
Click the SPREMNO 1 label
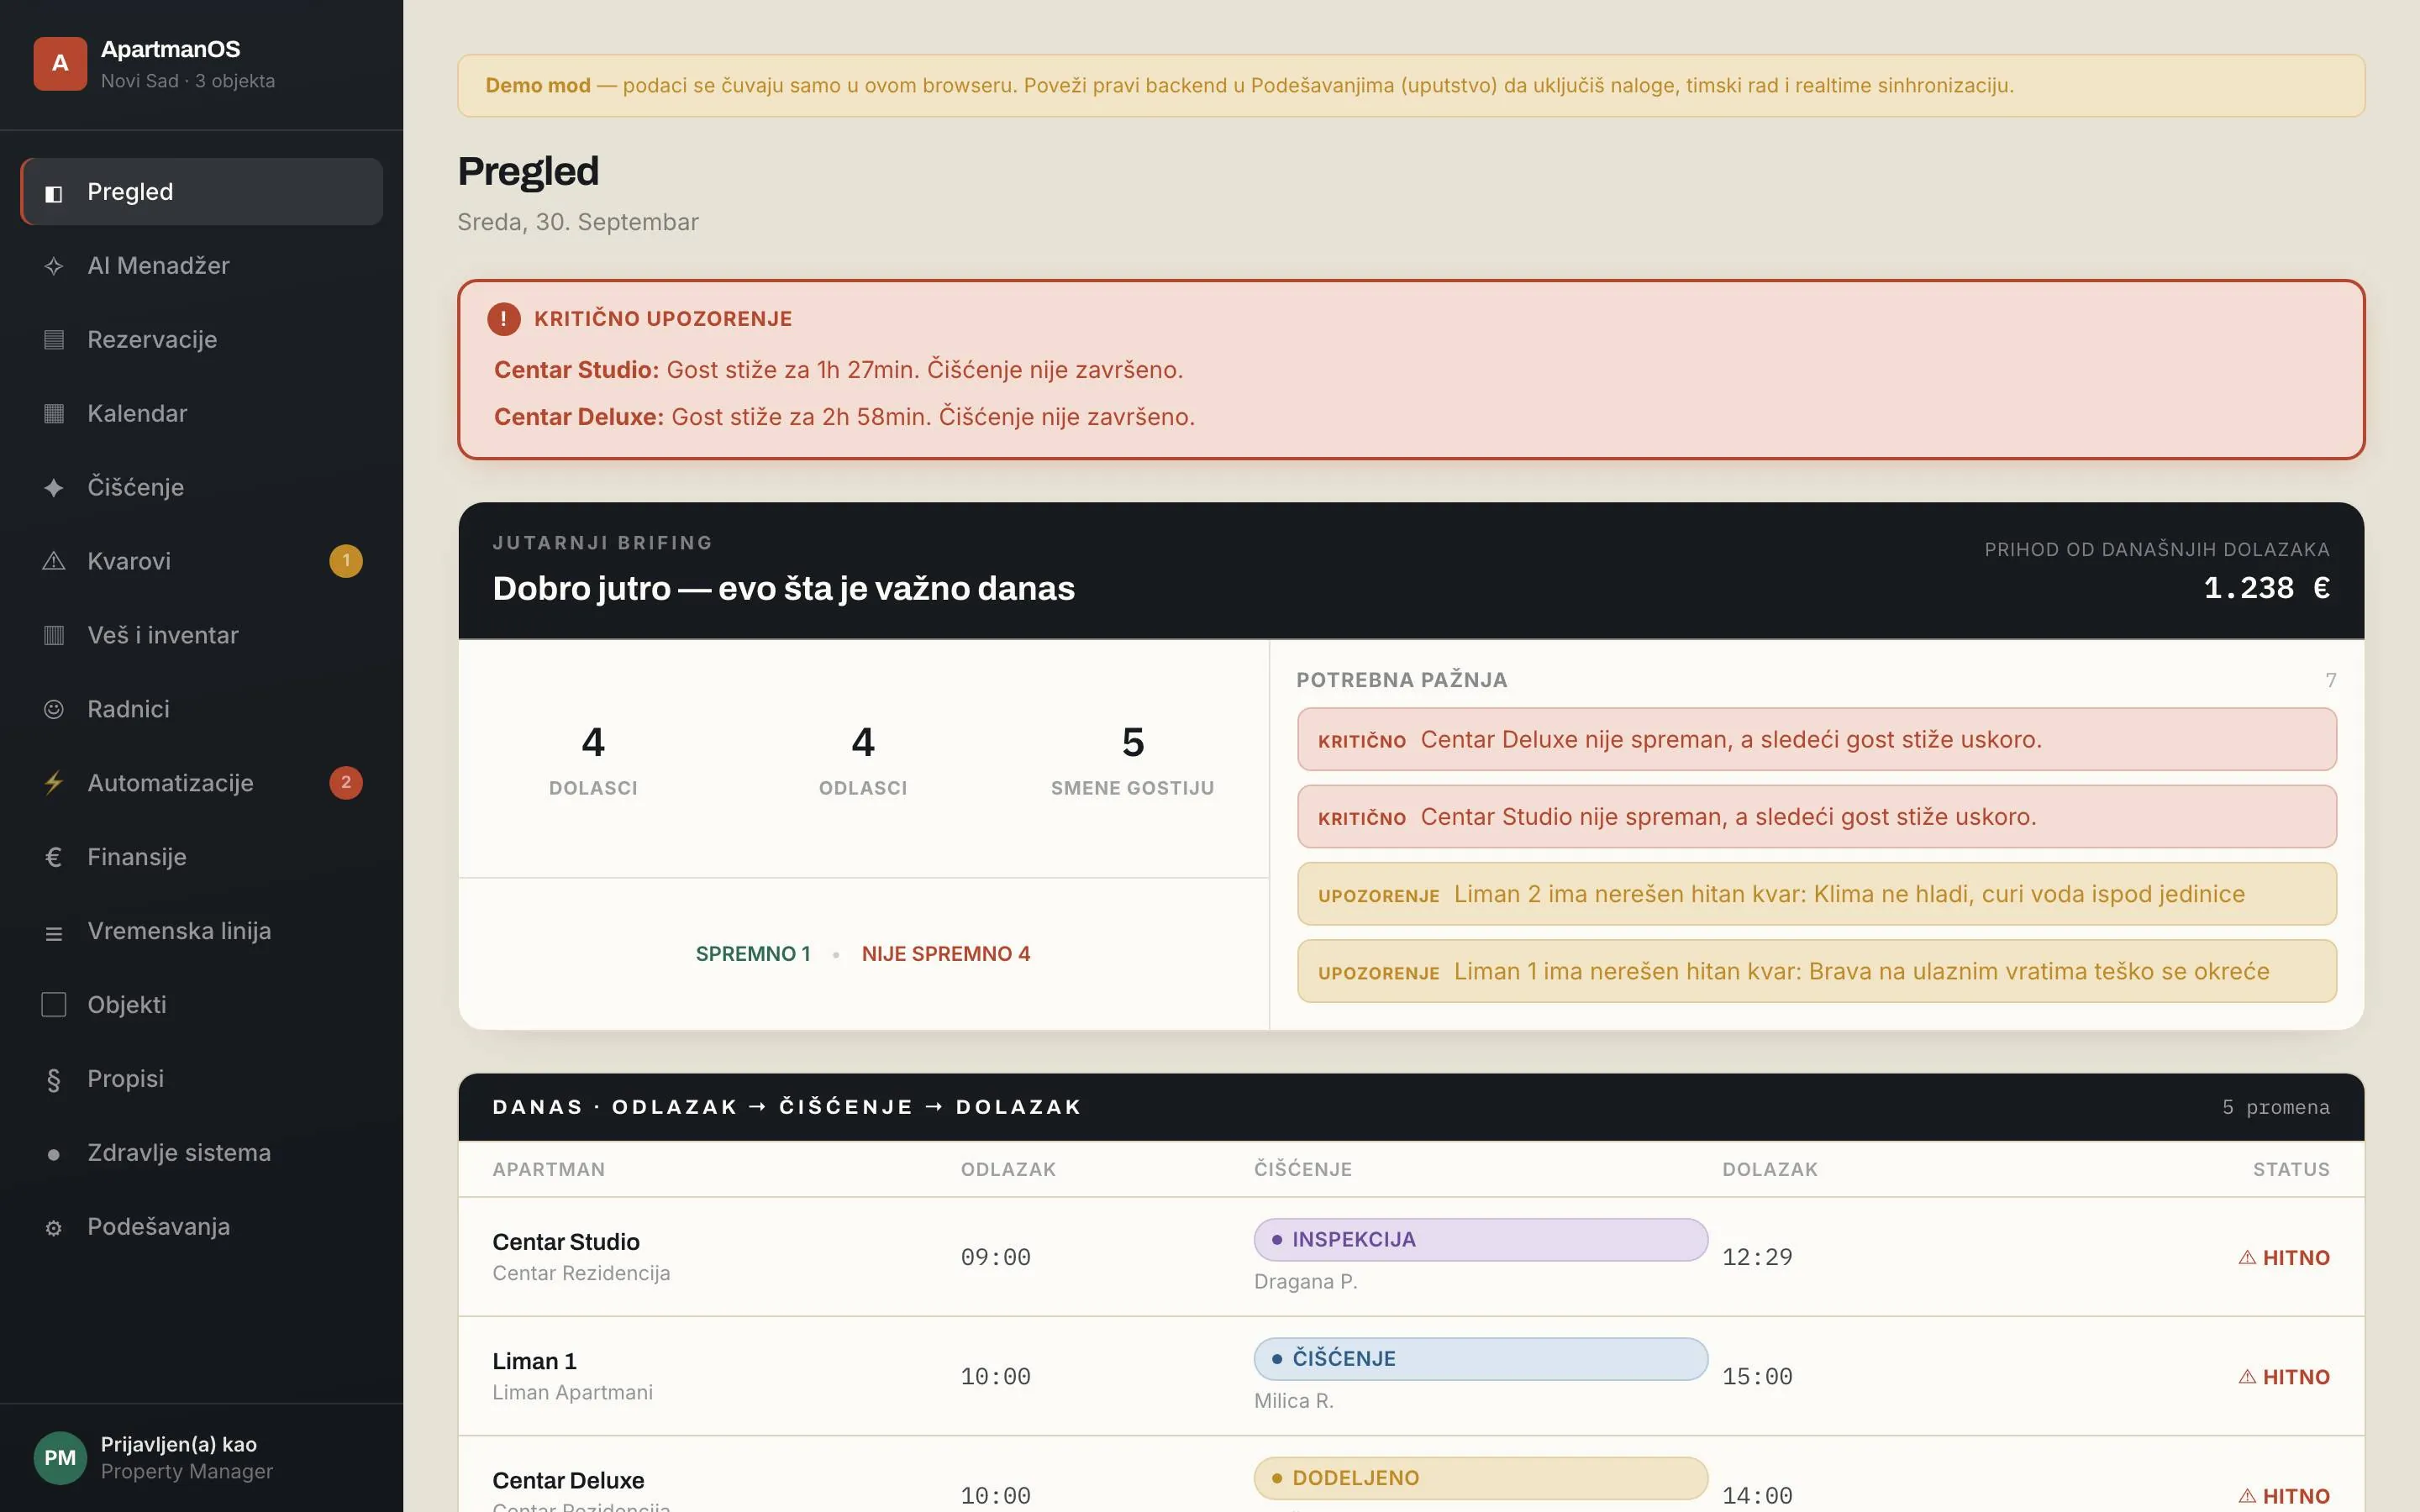[x=753, y=954]
